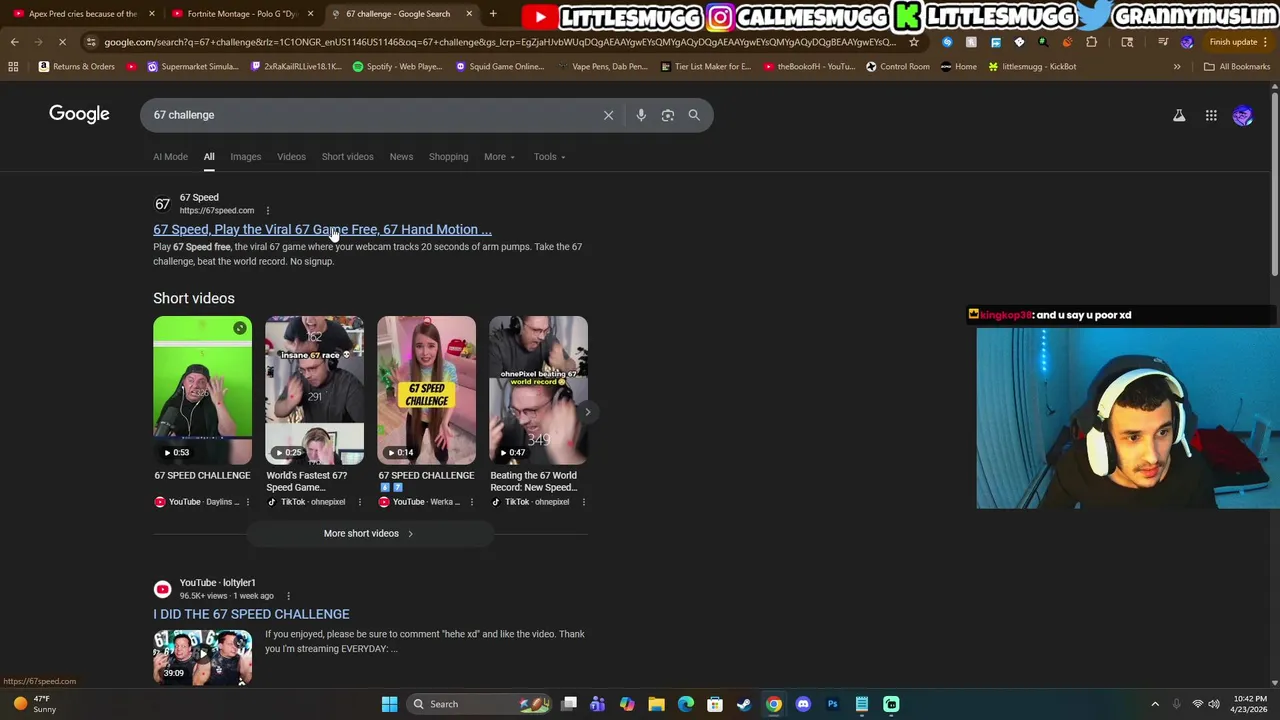Open Steam from the taskbar
The height and width of the screenshot is (720, 1280).
[x=744, y=704]
